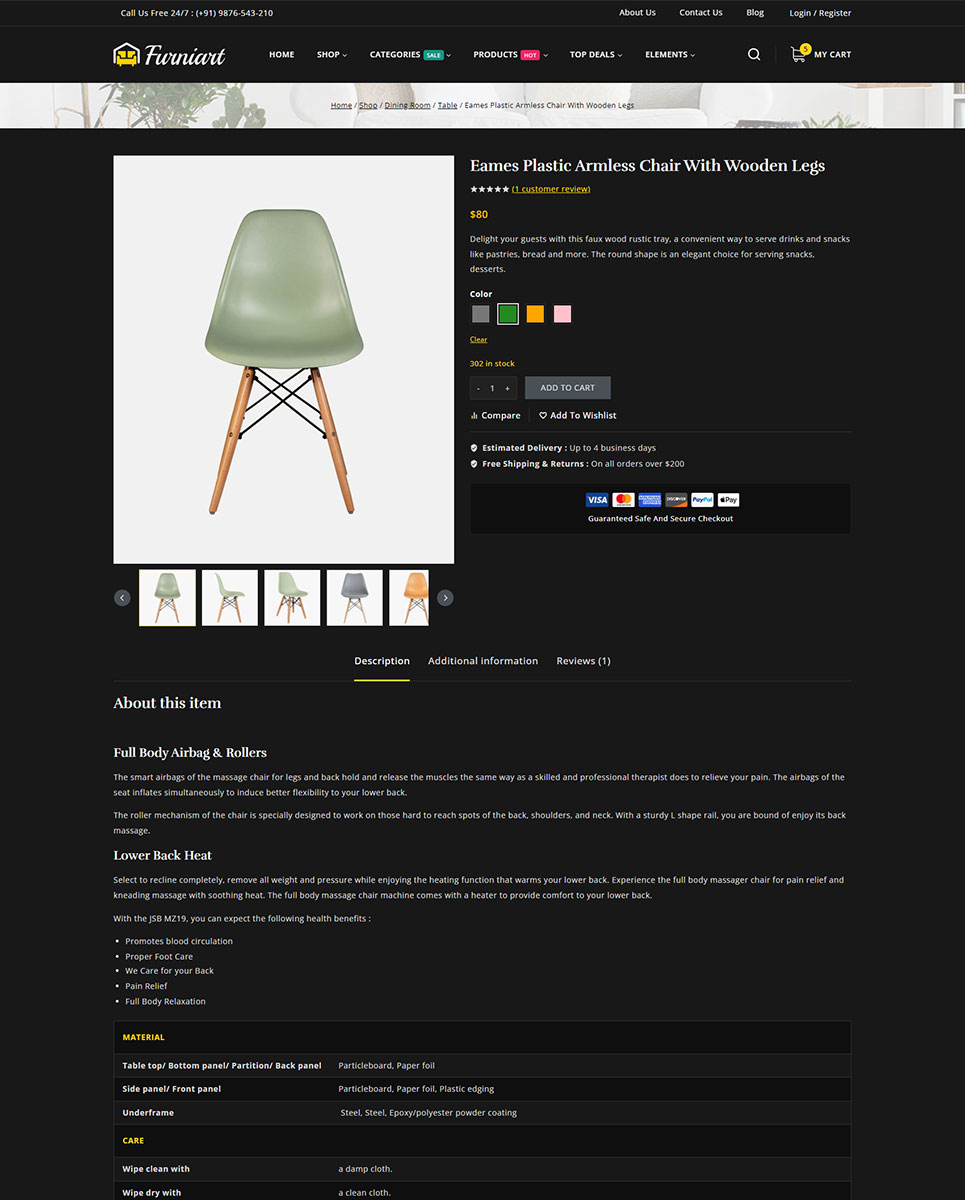965x1200 pixels.
Task: Click the search magnifier icon in header
Action: pos(754,54)
